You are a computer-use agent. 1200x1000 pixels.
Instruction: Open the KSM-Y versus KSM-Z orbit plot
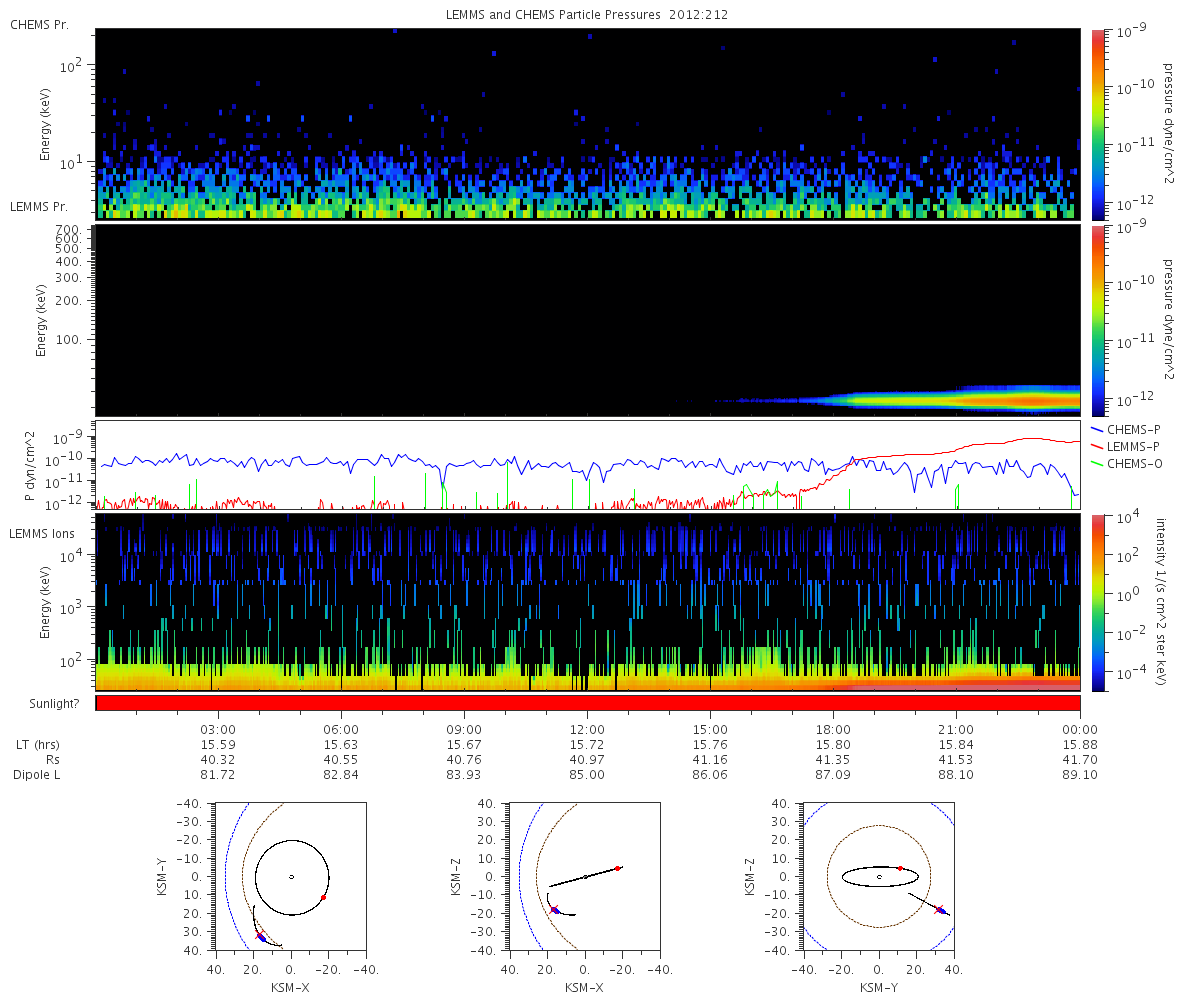(x=879, y=877)
